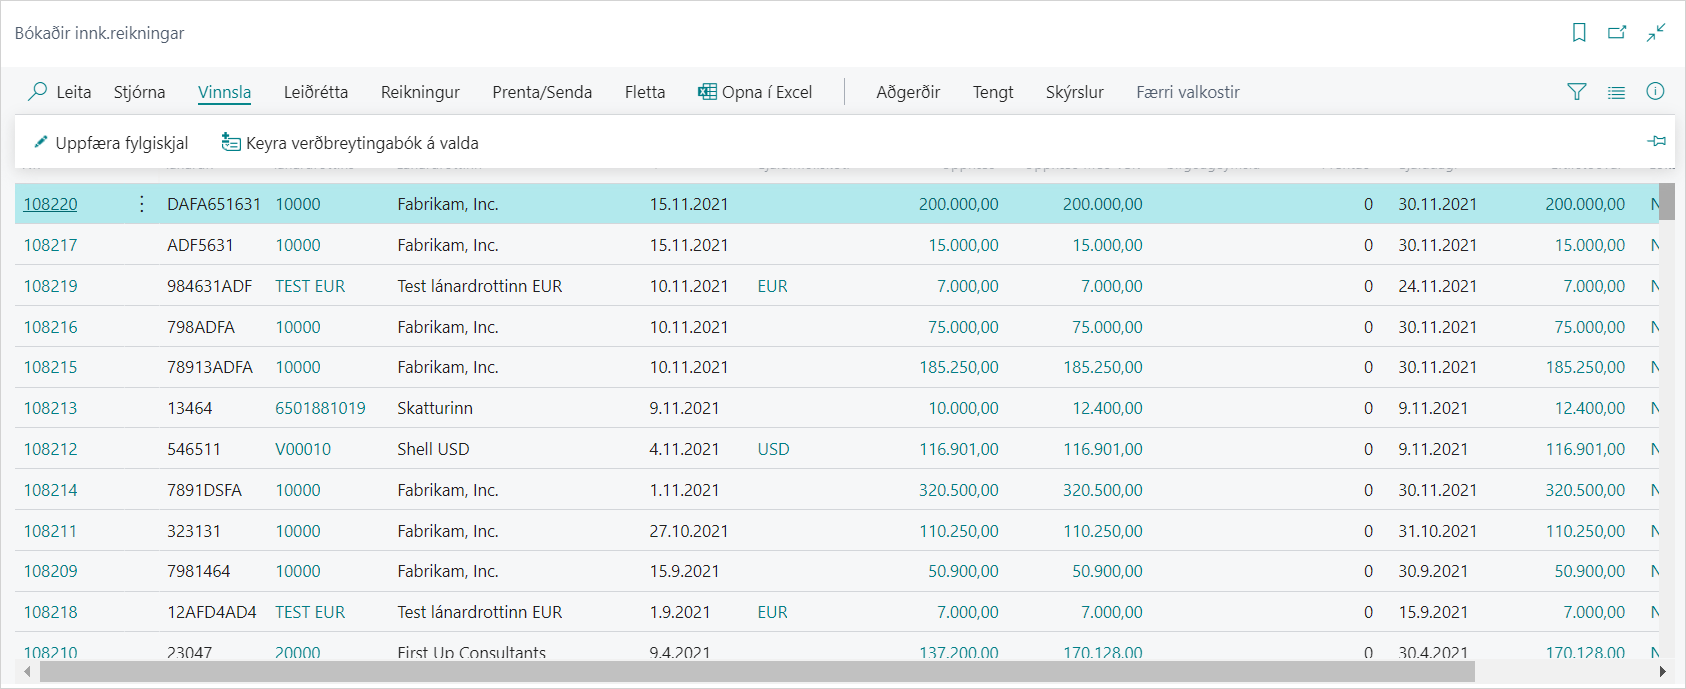1686x689 pixels.
Task: Click the bookmark icon in page header
Action: pyautogui.click(x=1579, y=33)
